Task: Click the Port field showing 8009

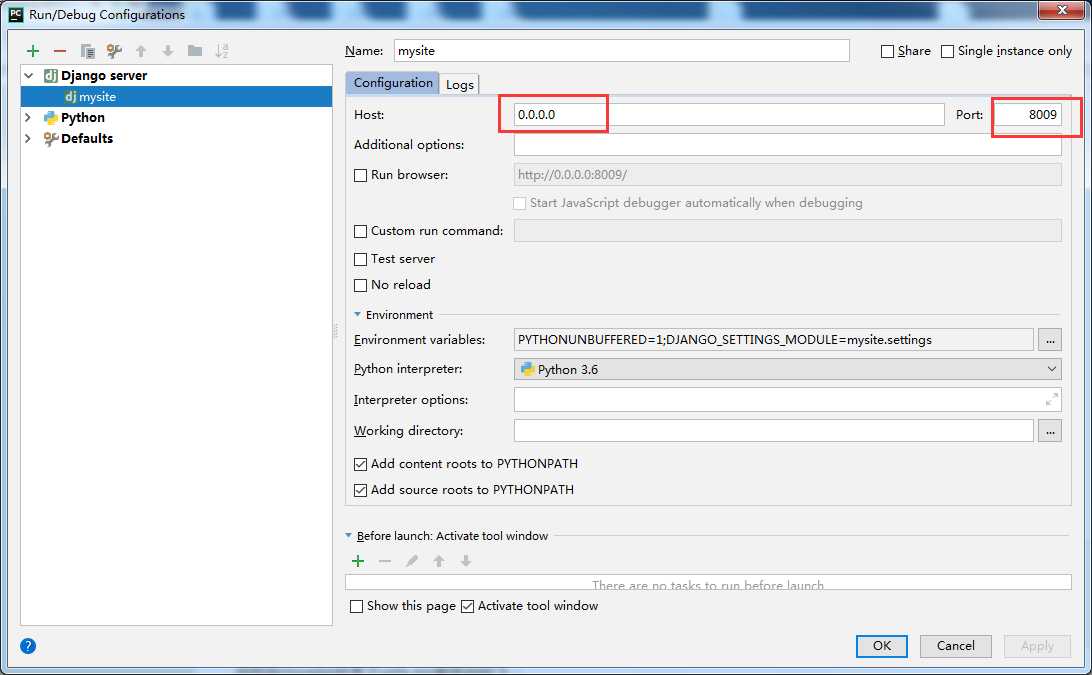Action: (1027, 115)
